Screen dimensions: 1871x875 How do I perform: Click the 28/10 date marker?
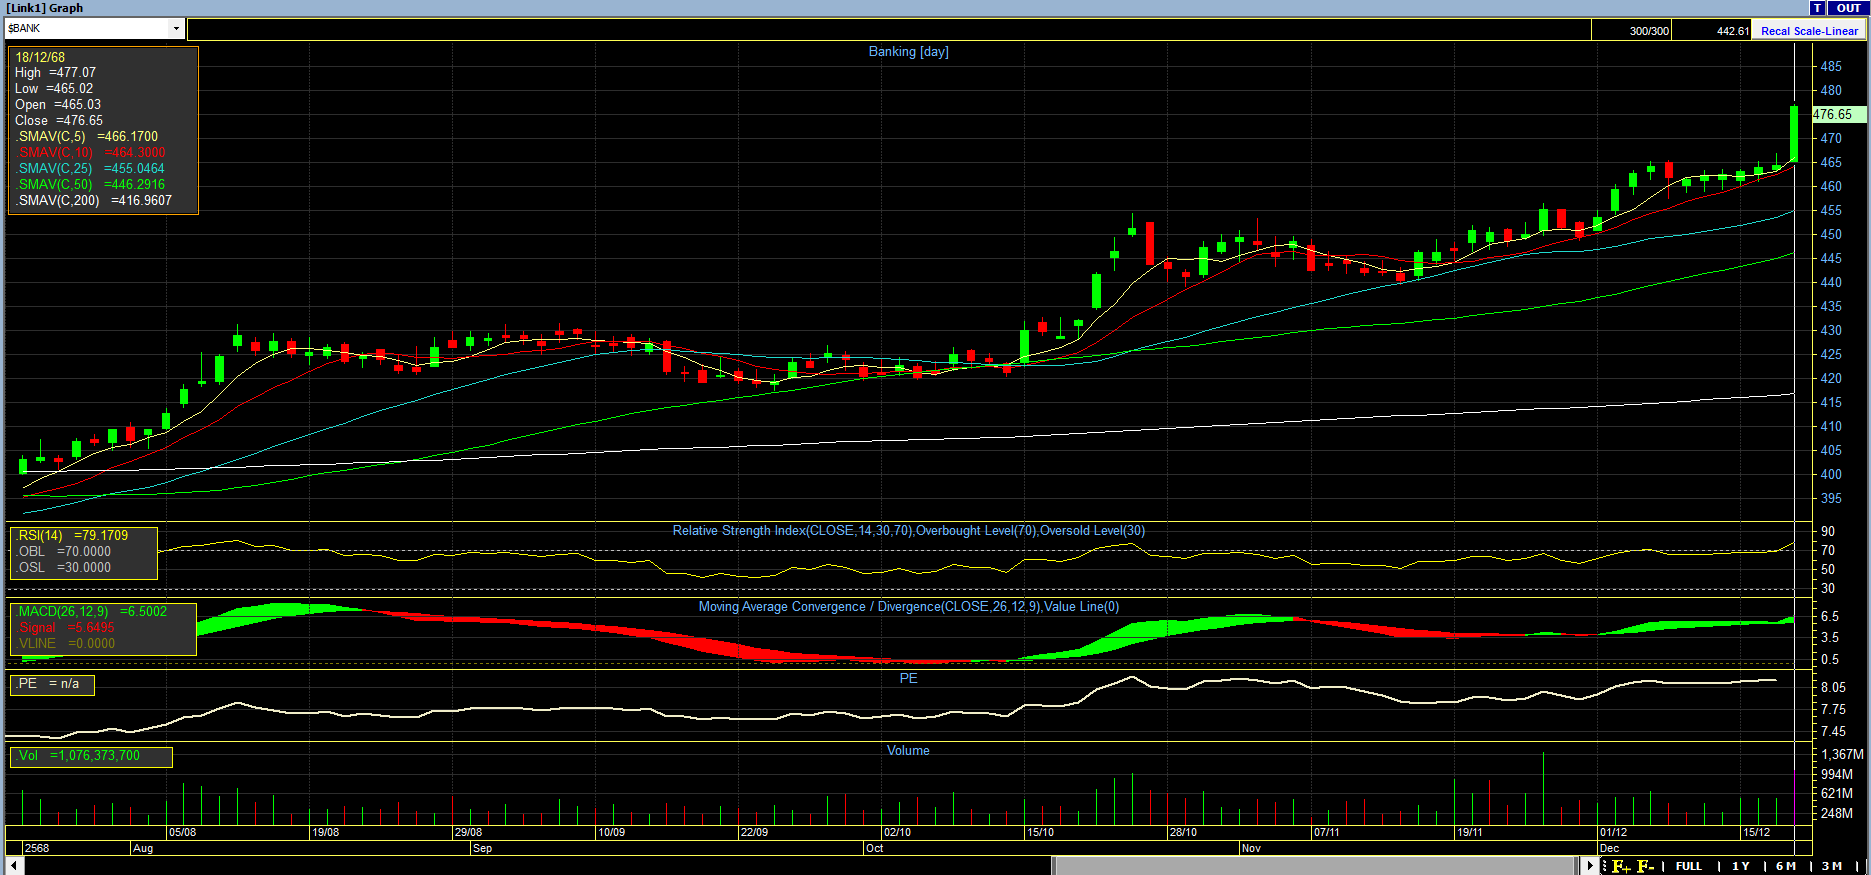[x=1183, y=832]
